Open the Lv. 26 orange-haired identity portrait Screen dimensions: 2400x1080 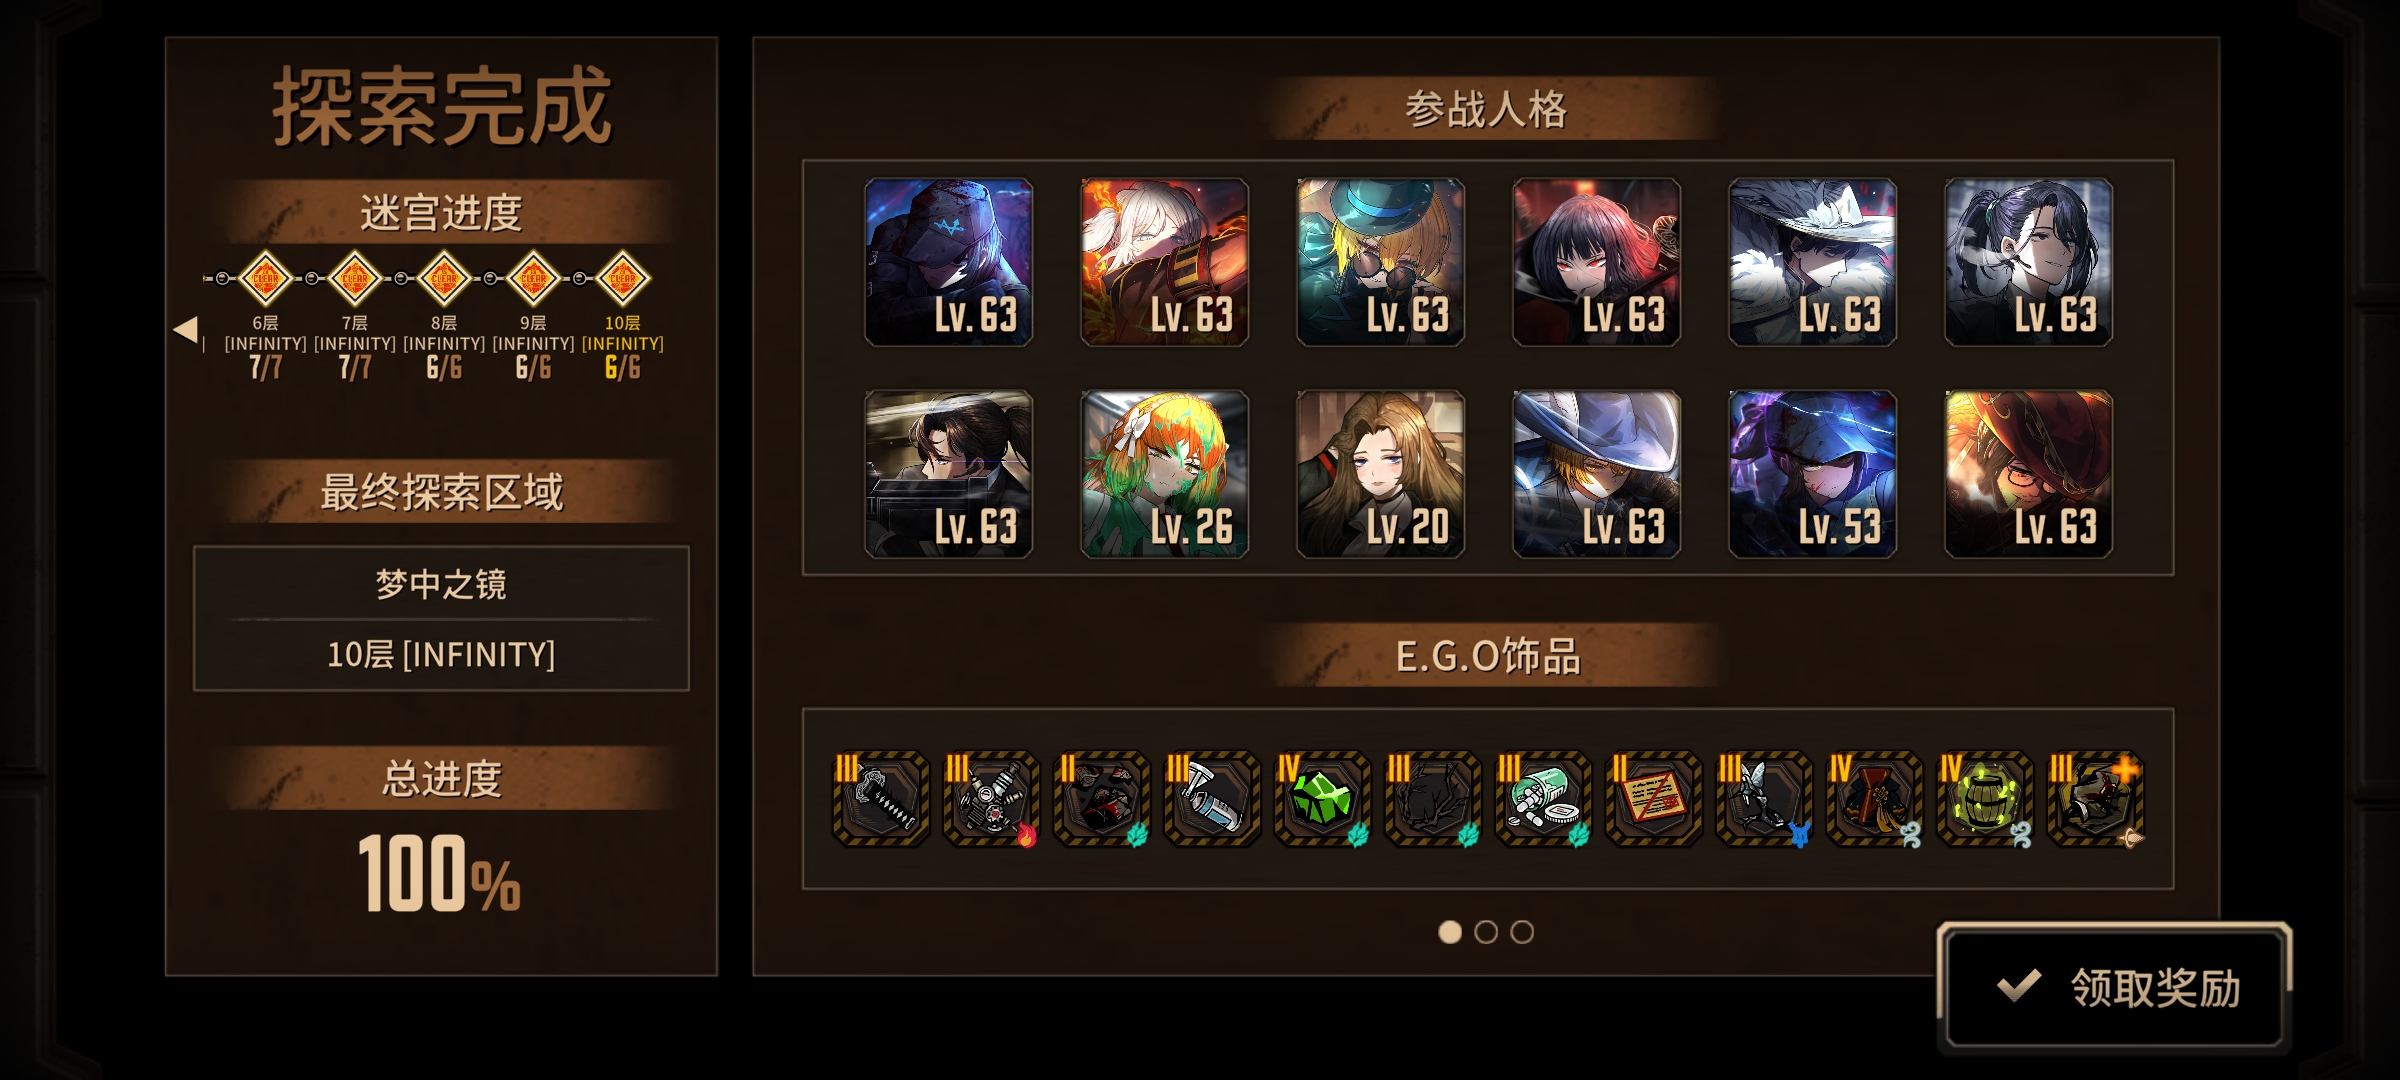click(x=1165, y=474)
